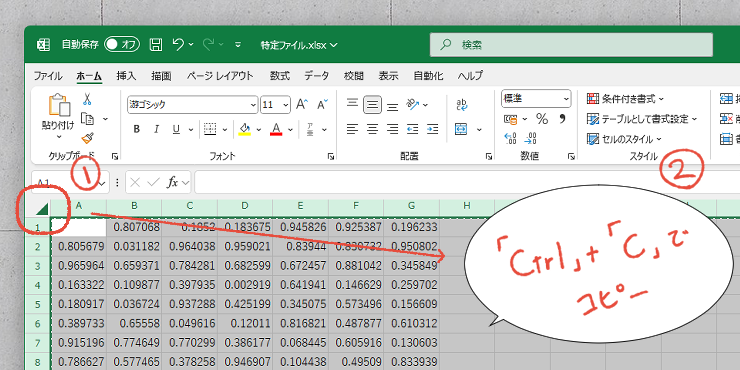The height and width of the screenshot is (370, 740).
Task: Decrease font size with the smaller A icon
Action: click(323, 104)
